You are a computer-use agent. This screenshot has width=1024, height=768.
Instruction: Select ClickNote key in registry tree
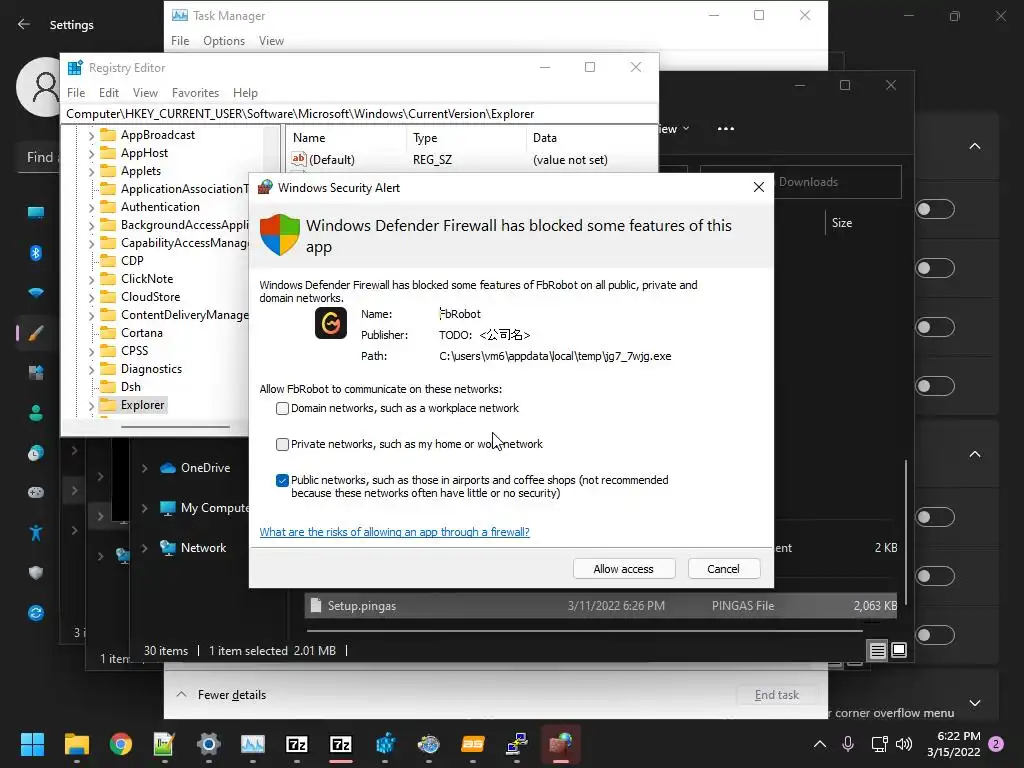click(x=147, y=279)
